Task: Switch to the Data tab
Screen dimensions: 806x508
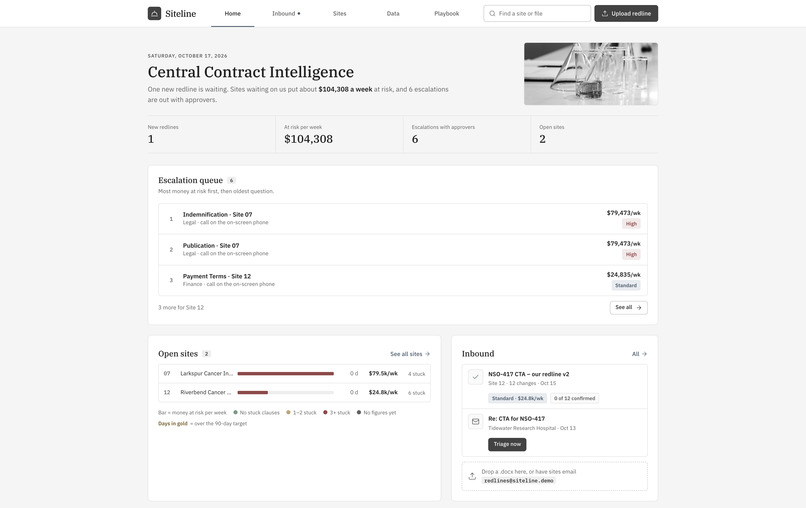Action: (x=393, y=13)
